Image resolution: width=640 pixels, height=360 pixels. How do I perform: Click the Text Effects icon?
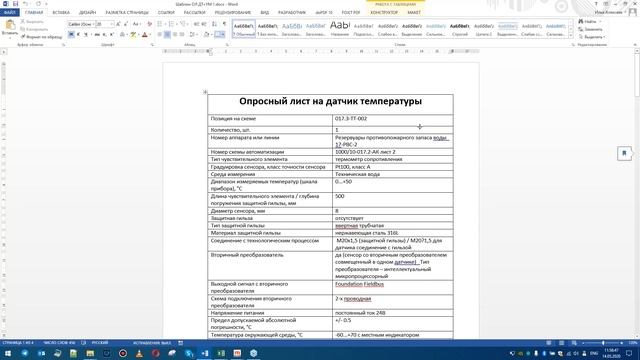122,35
